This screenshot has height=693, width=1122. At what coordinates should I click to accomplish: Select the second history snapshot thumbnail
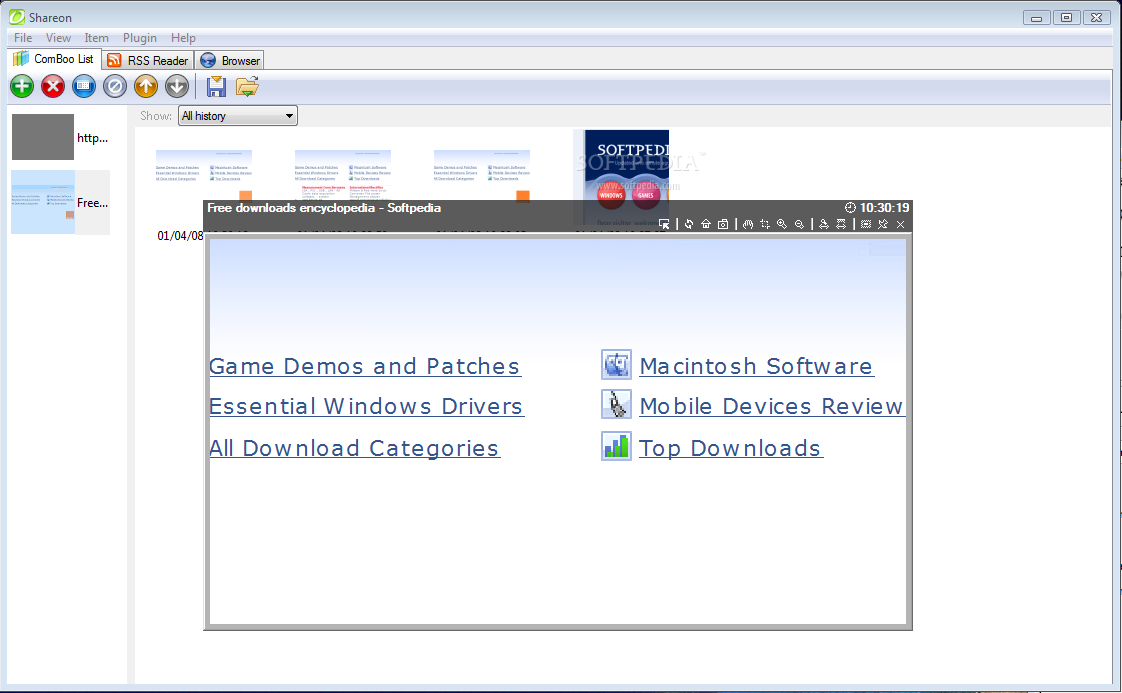[343, 175]
